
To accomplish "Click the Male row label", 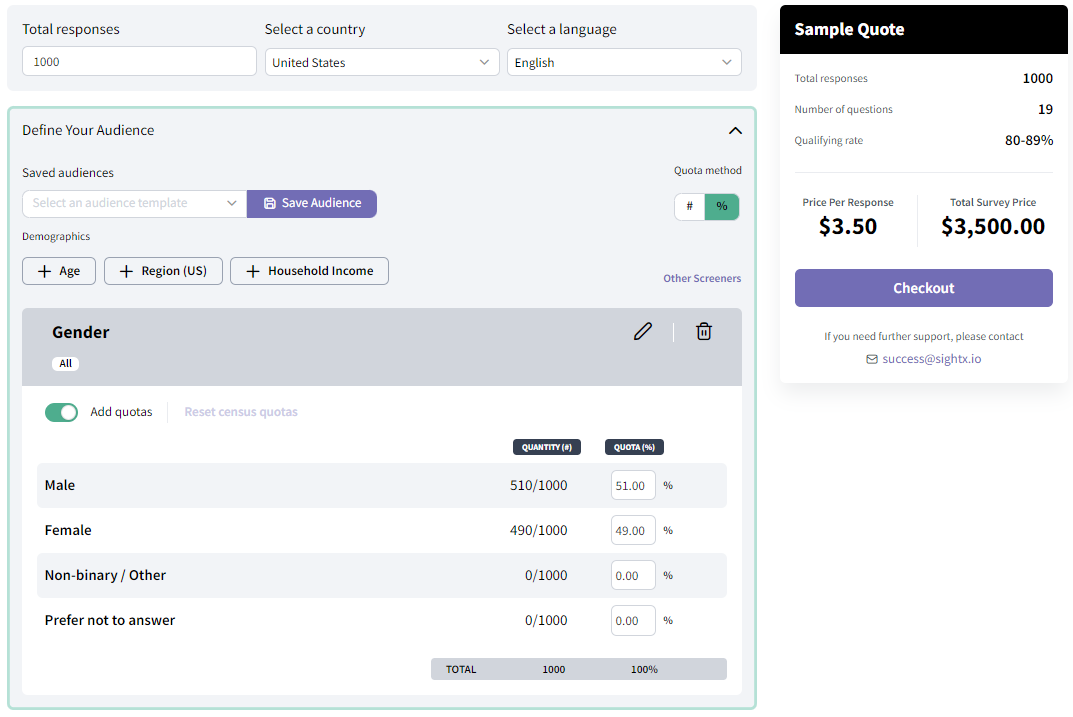I will click(x=60, y=485).
